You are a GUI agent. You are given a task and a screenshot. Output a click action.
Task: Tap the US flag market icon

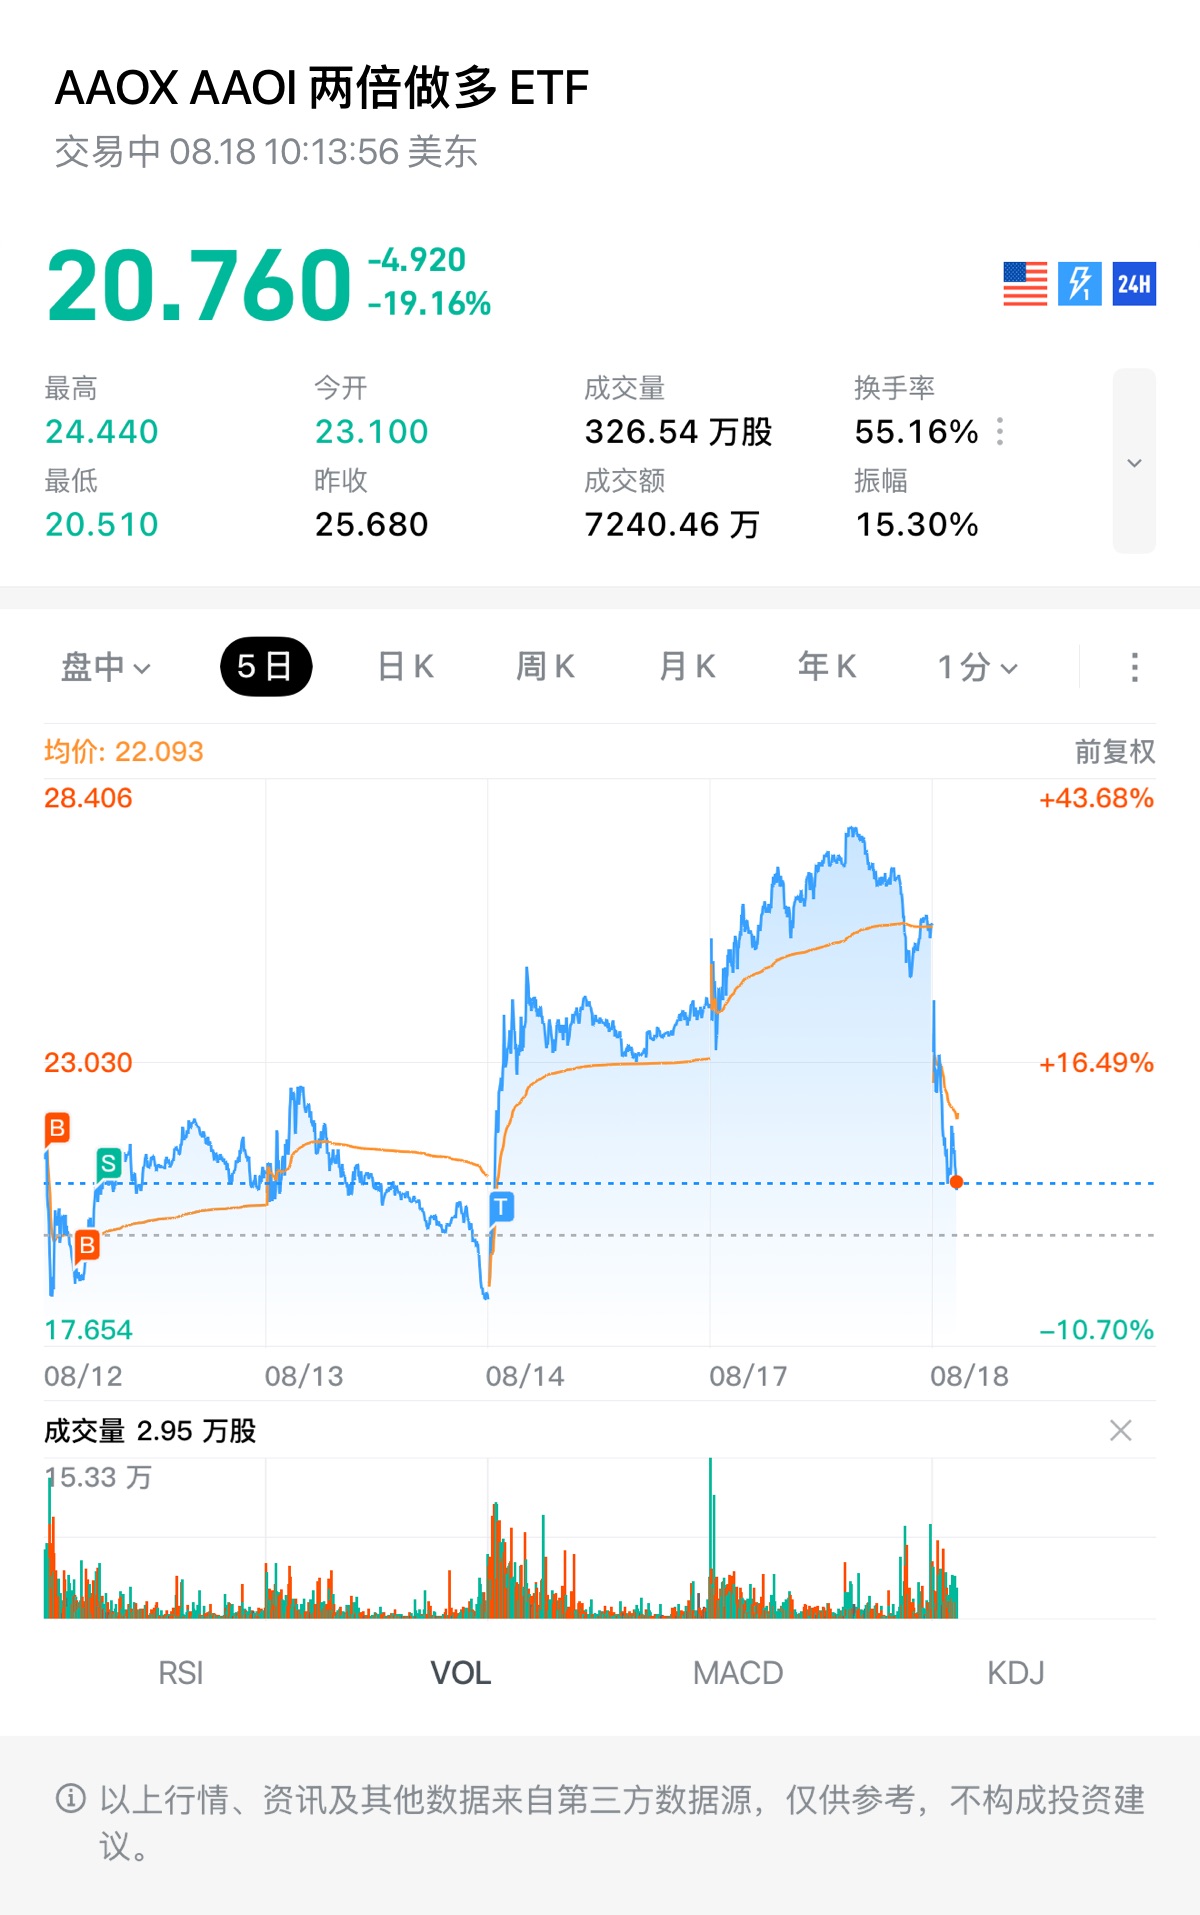tap(1025, 284)
